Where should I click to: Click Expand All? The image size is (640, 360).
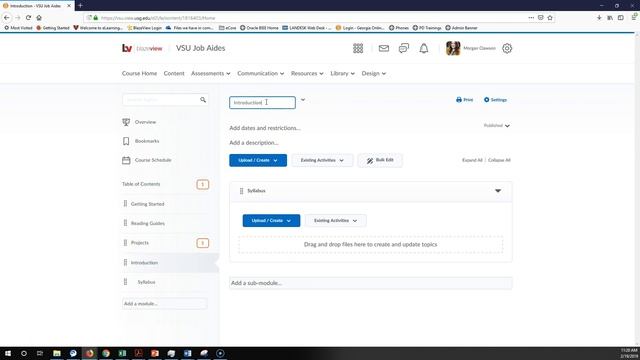(472, 160)
